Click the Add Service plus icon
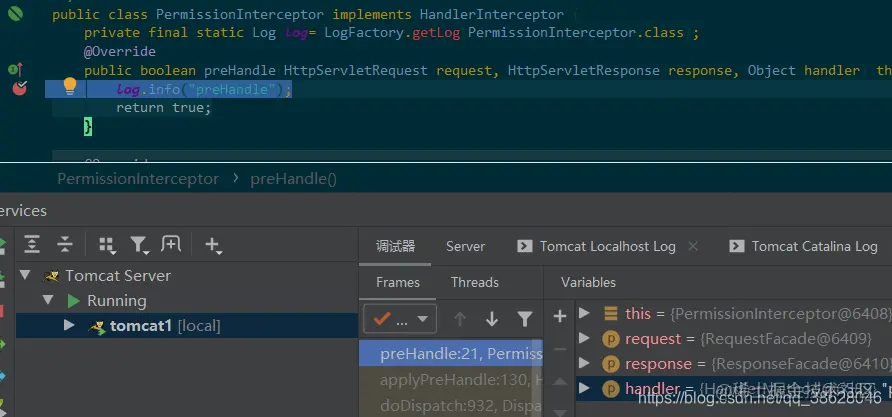The width and height of the screenshot is (892, 417). point(213,245)
